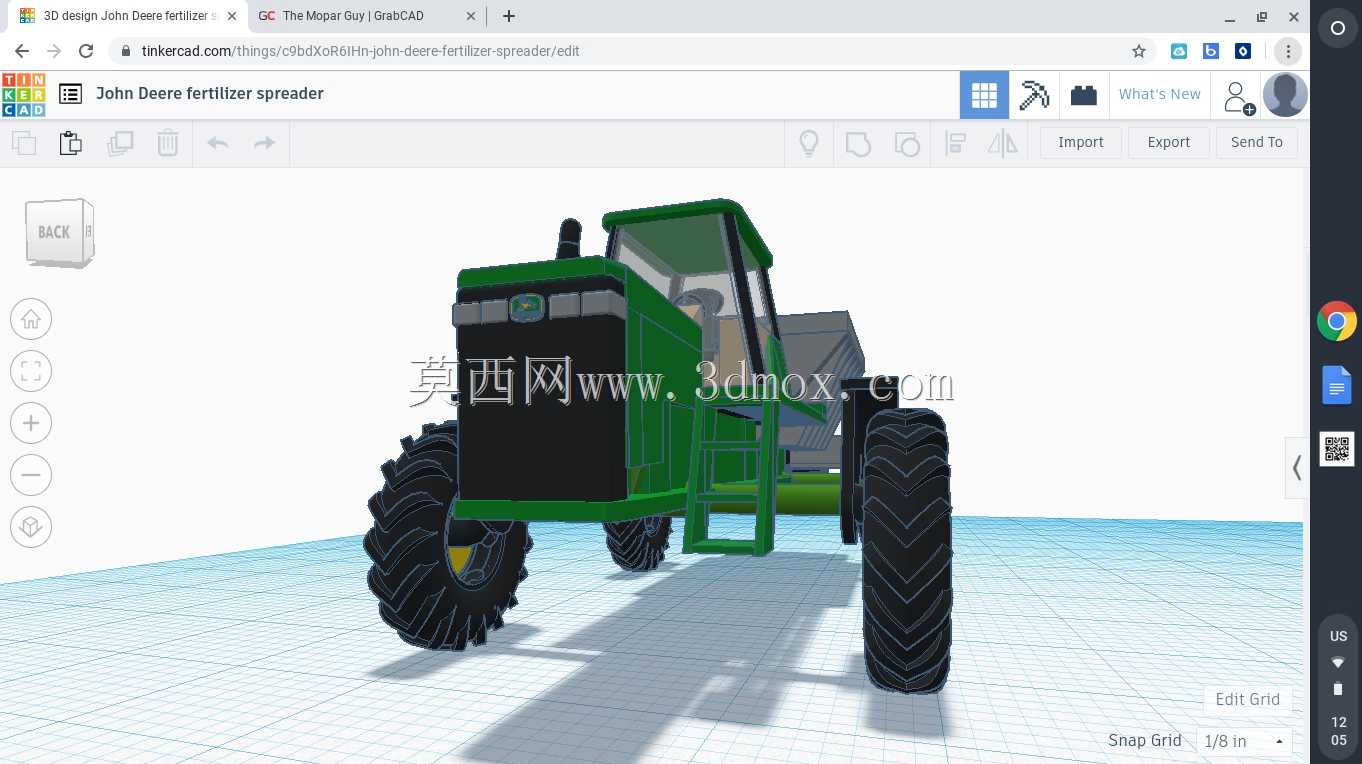Click the Group shapes tool

(858, 144)
